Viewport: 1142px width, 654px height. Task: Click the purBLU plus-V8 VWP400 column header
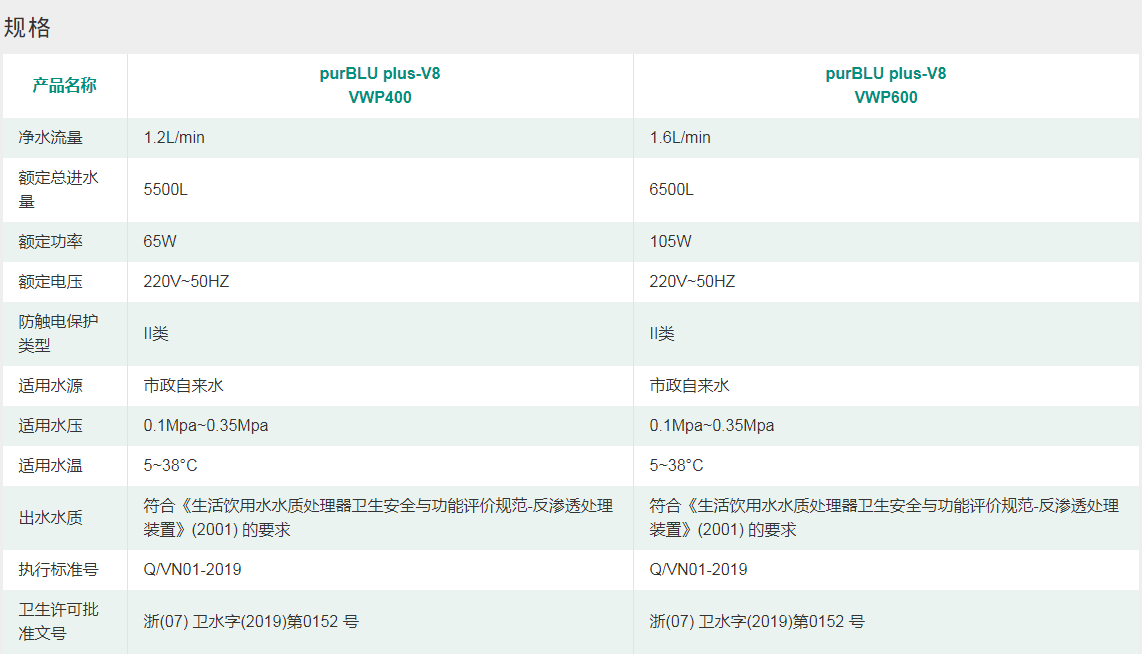pyautogui.click(x=379, y=85)
